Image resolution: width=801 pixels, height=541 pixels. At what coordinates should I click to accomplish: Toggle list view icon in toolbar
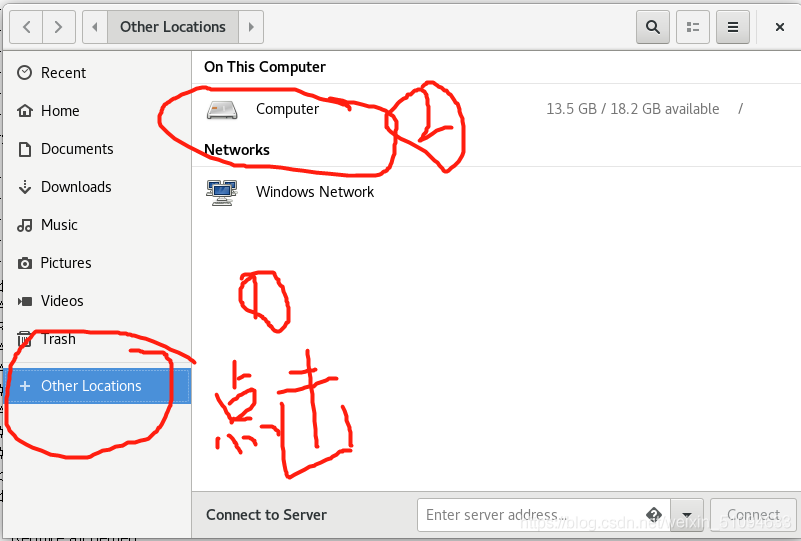tap(693, 27)
